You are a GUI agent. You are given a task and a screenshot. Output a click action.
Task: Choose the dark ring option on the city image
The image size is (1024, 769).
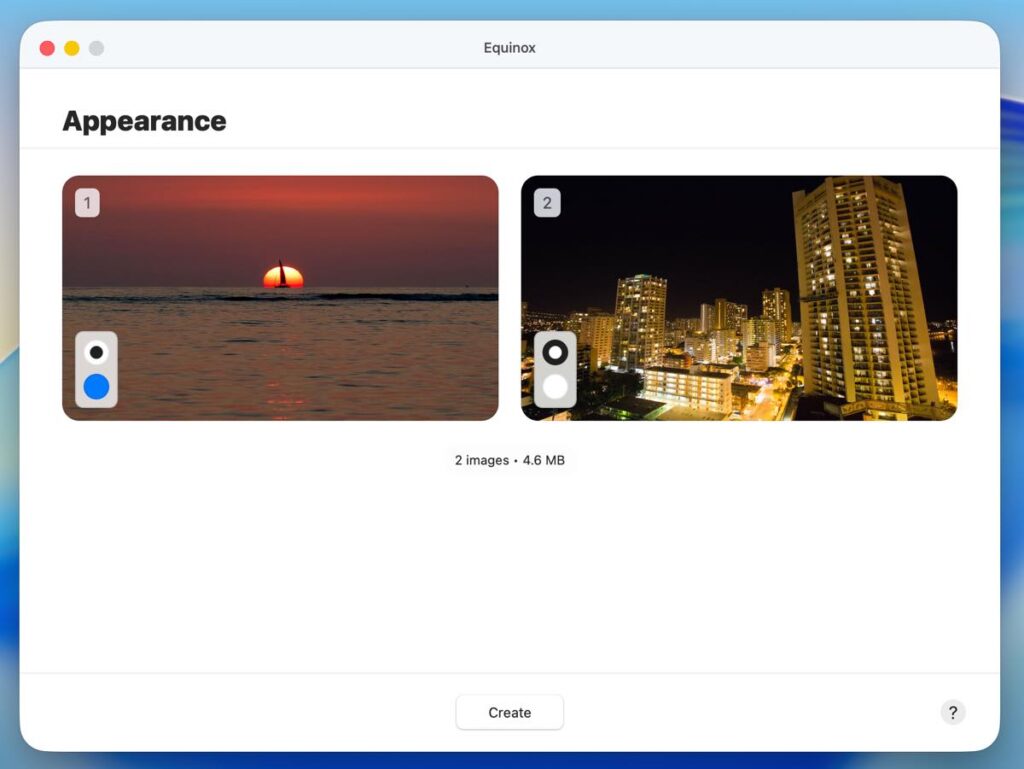click(555, 352)
